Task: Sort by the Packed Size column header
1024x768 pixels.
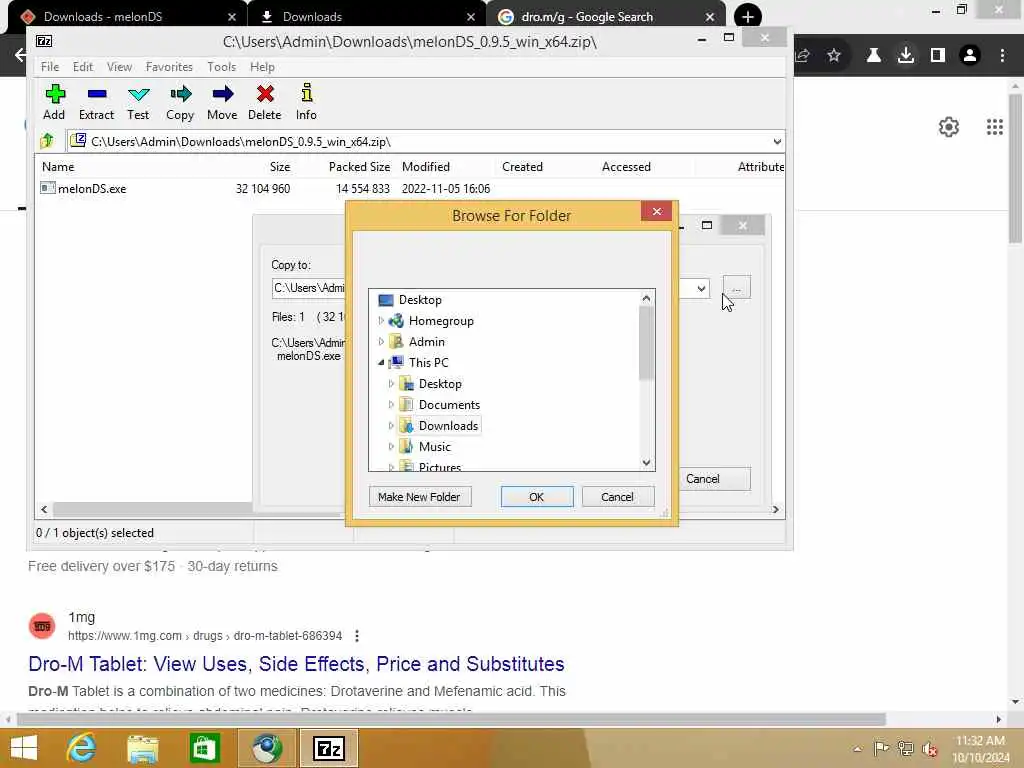Action: pyautogui.click(x=359, y=167)
